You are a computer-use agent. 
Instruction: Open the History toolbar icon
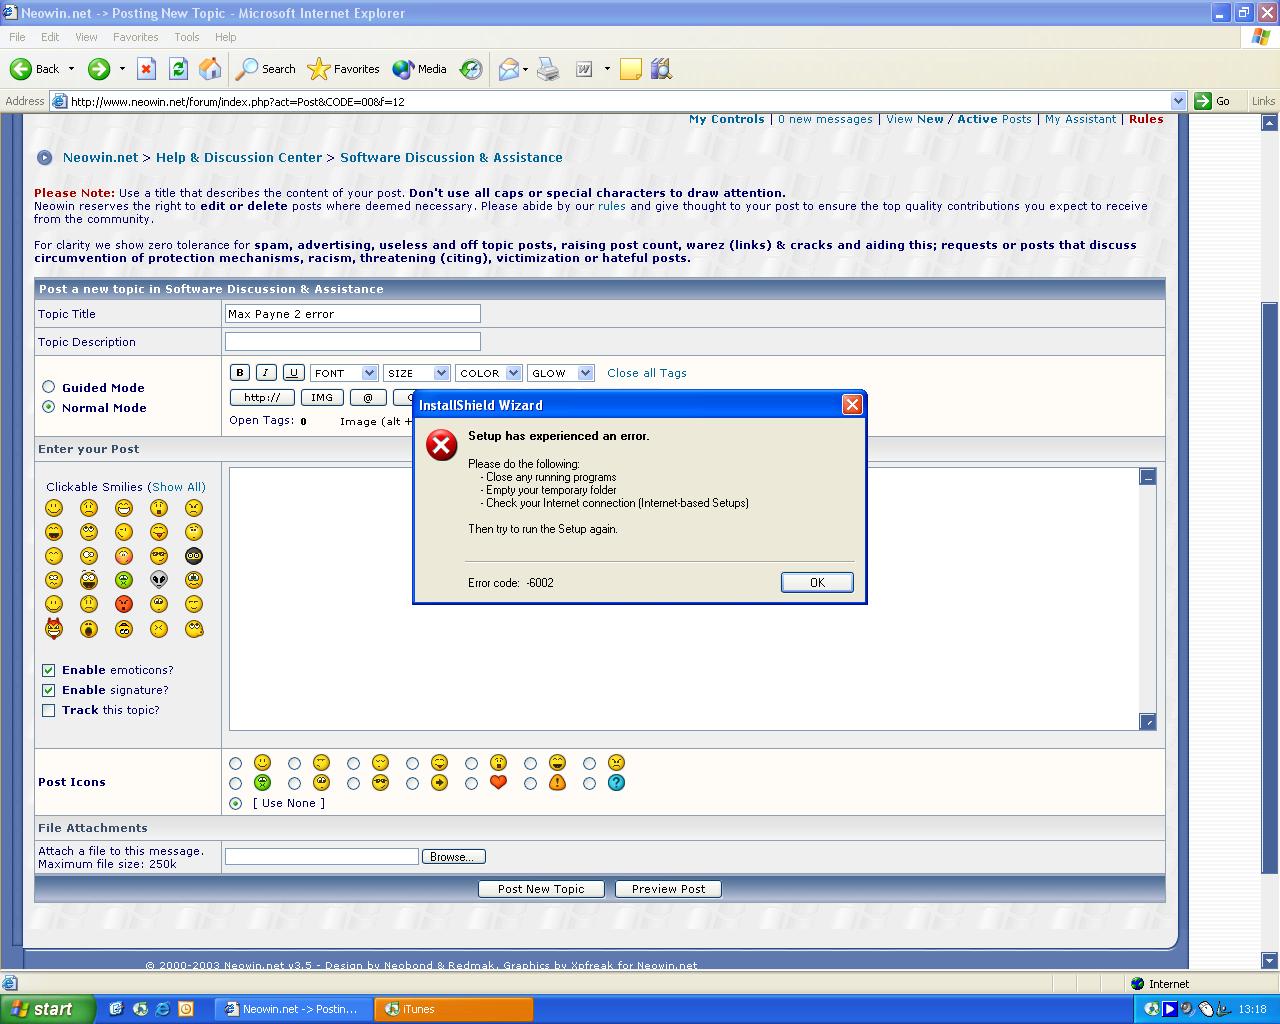[471, 69]
